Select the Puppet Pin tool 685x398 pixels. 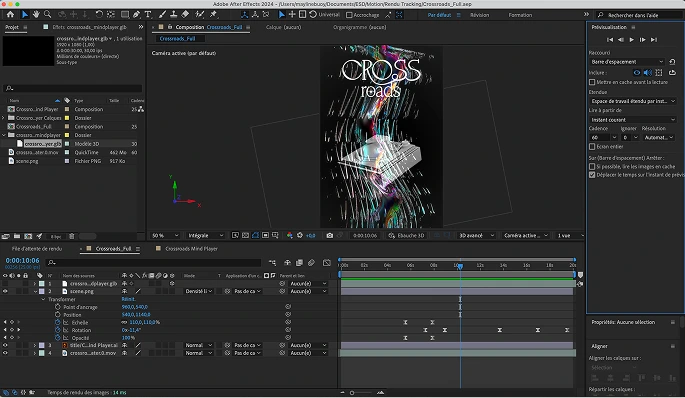point(214,14)
